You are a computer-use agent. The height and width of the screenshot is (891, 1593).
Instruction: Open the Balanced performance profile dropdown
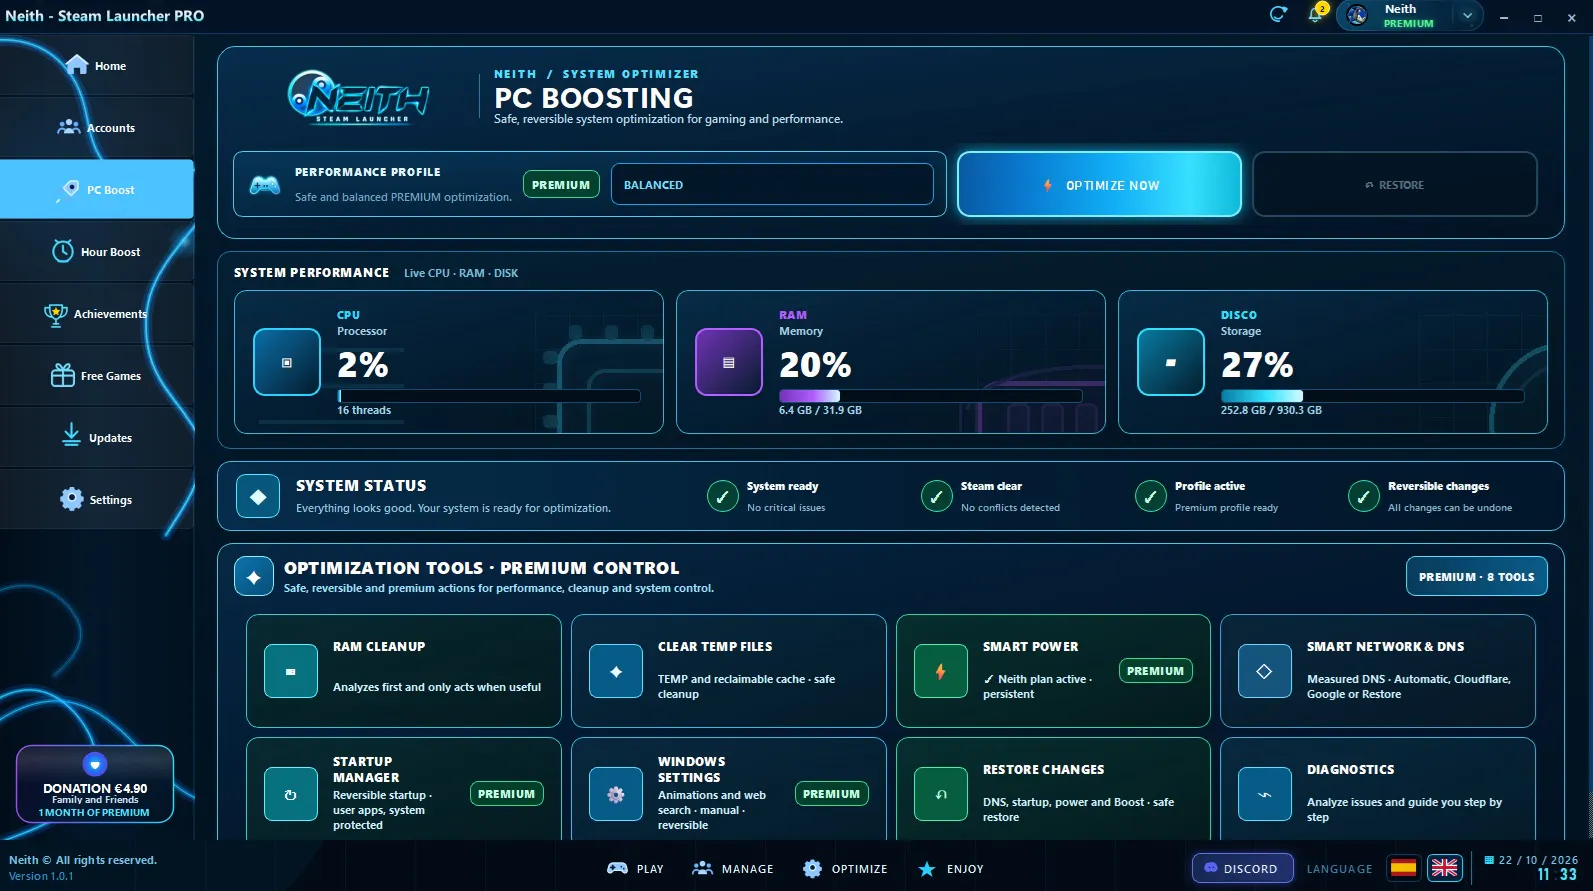coord(772,185)
